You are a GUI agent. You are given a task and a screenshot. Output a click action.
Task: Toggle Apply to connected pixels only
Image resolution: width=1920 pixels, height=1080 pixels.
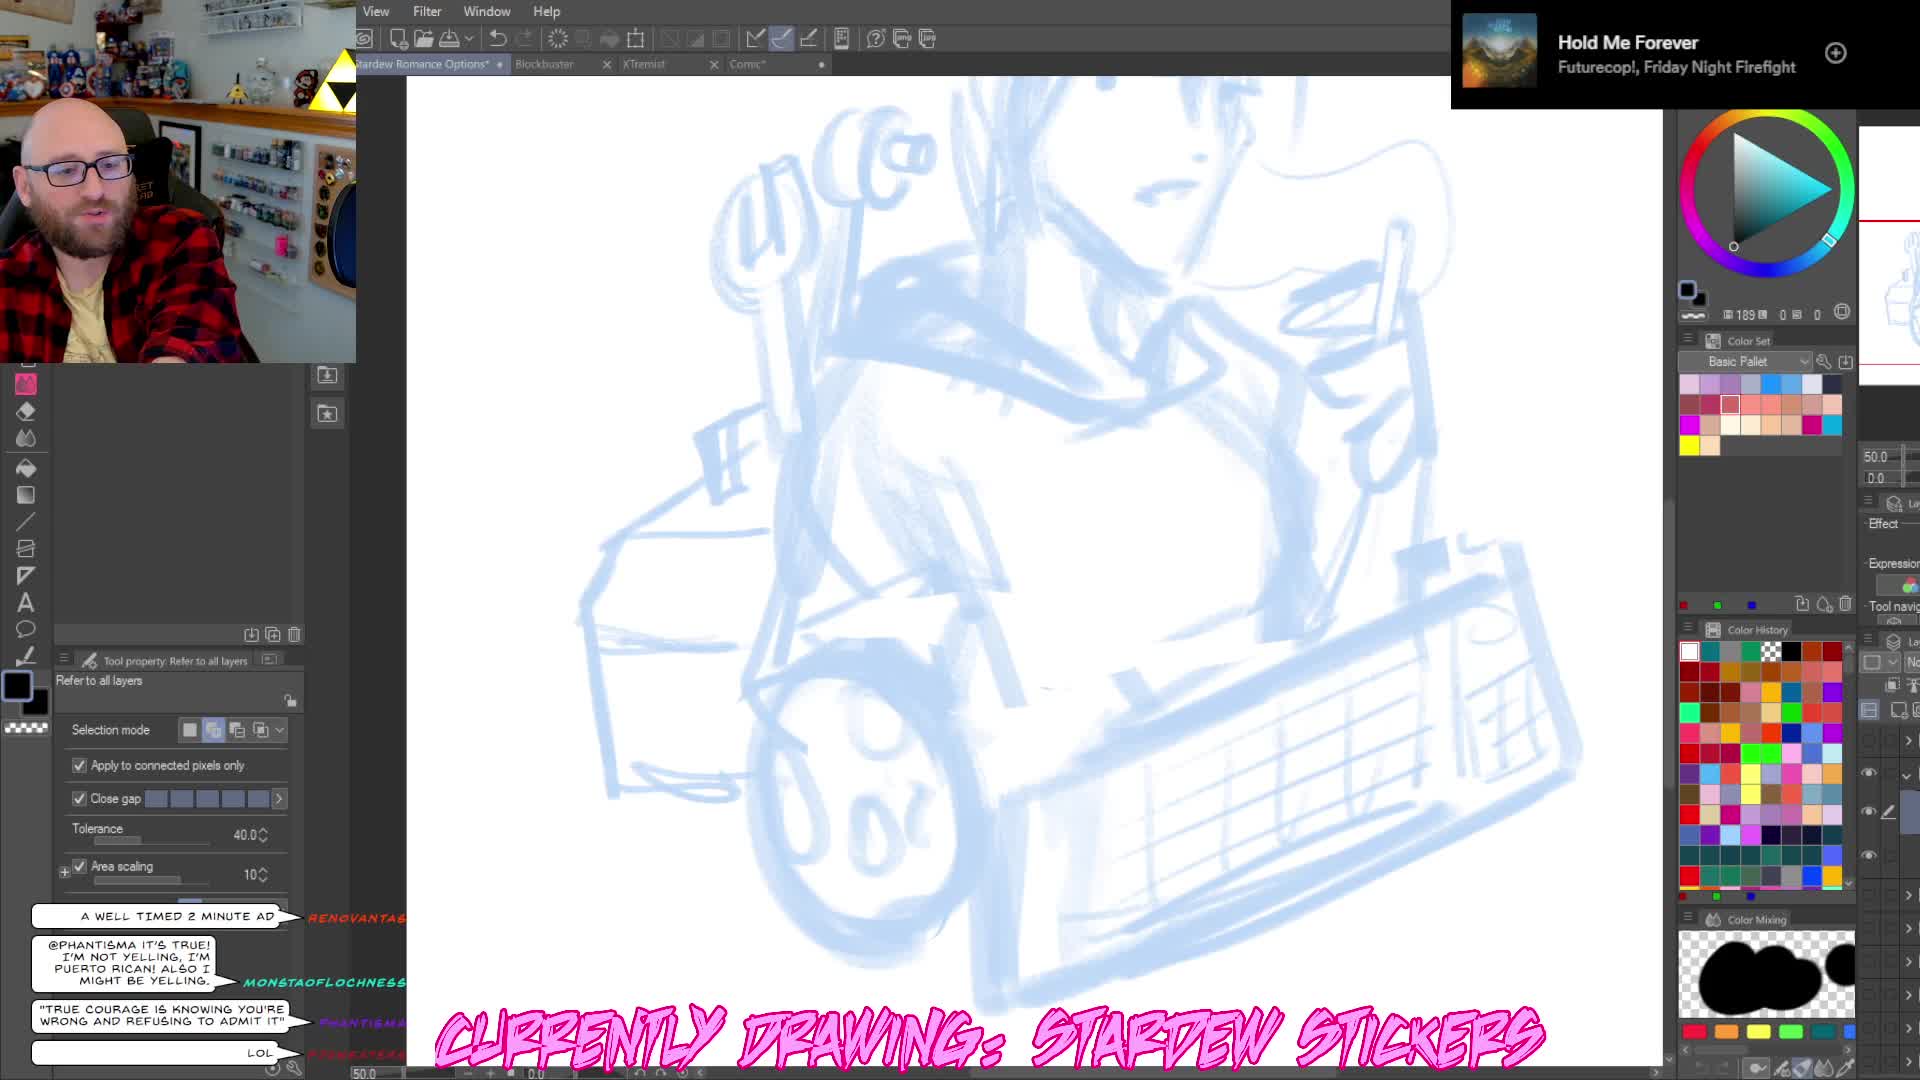click(79, 765)
